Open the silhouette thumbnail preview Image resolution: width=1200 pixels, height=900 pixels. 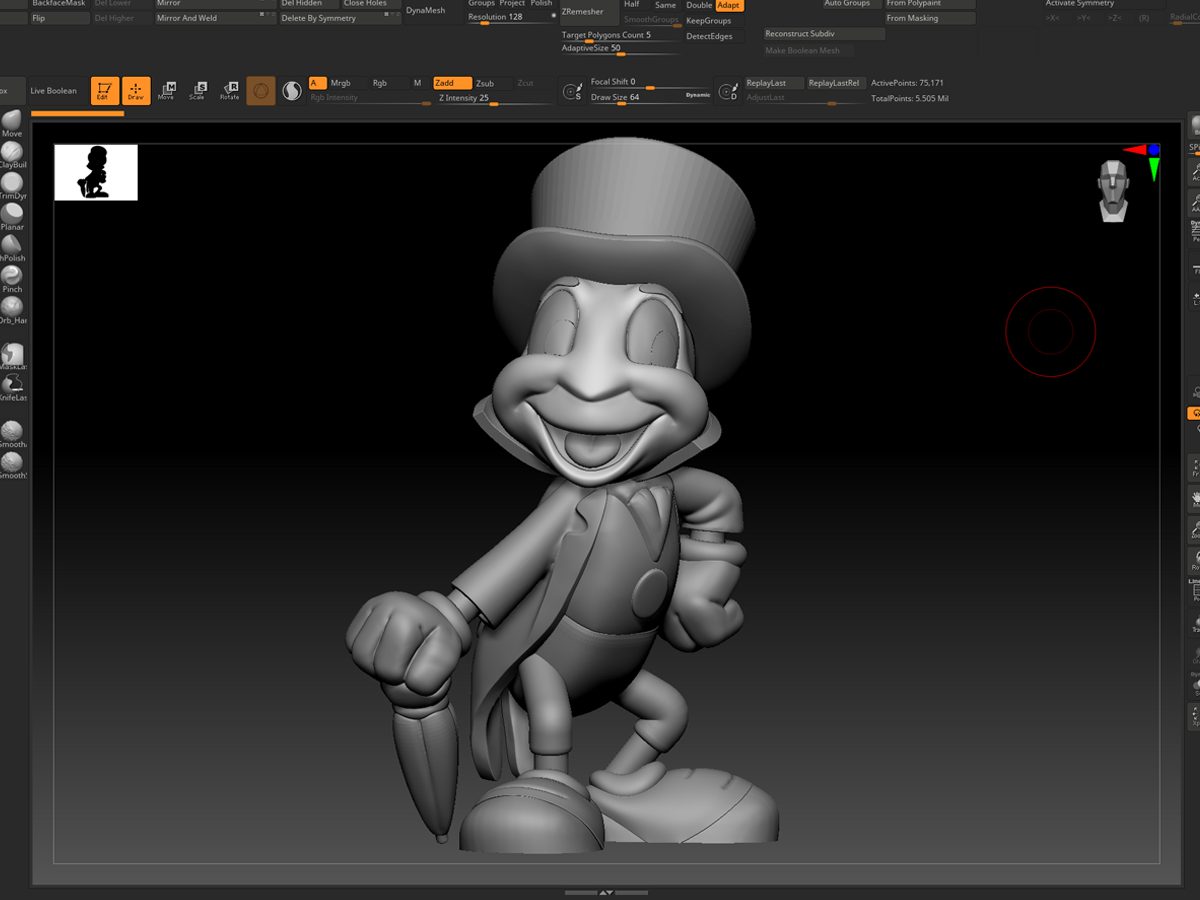[96, 172]
